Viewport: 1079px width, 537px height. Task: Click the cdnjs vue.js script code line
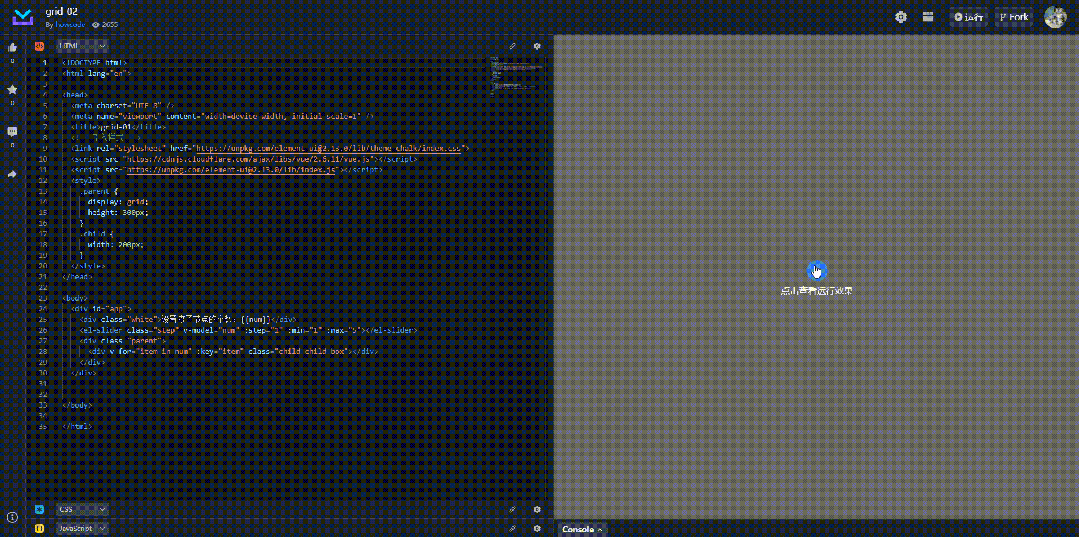tap(244, 159)
